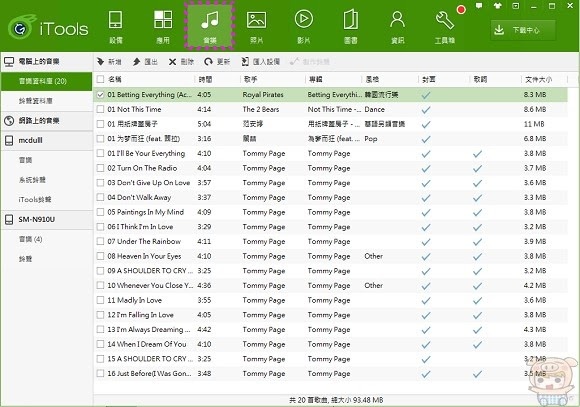Check the 11 Madly In Love song

[100, 300]
